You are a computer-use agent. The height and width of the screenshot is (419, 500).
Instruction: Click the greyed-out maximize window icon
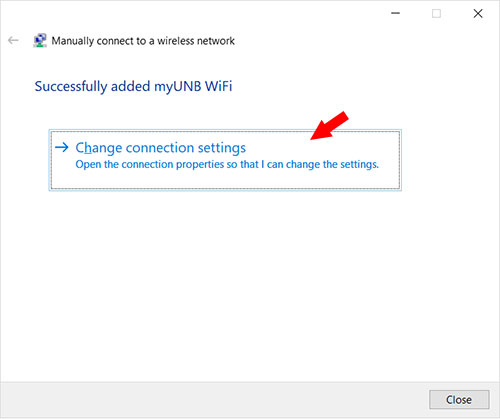(436, 13)
